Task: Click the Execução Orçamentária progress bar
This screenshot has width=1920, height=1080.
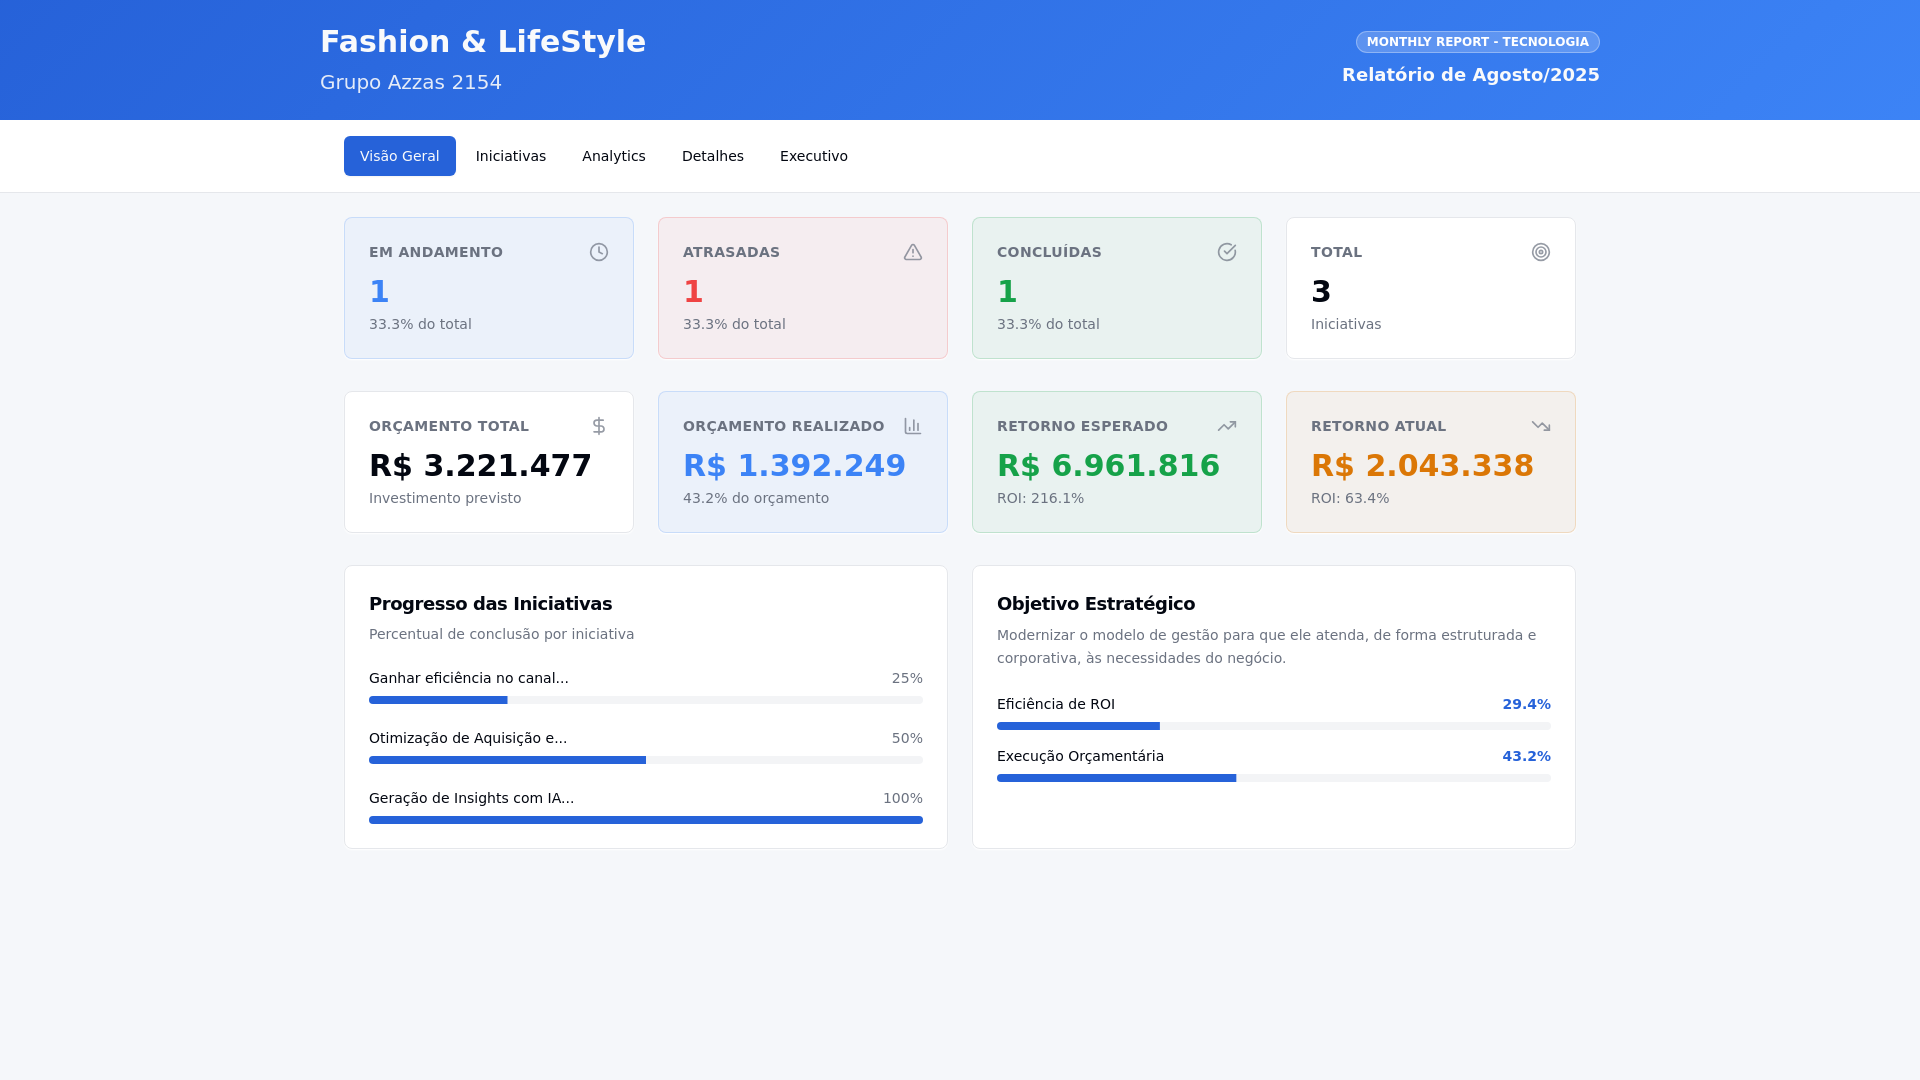Action: (x=1274, y=778)
